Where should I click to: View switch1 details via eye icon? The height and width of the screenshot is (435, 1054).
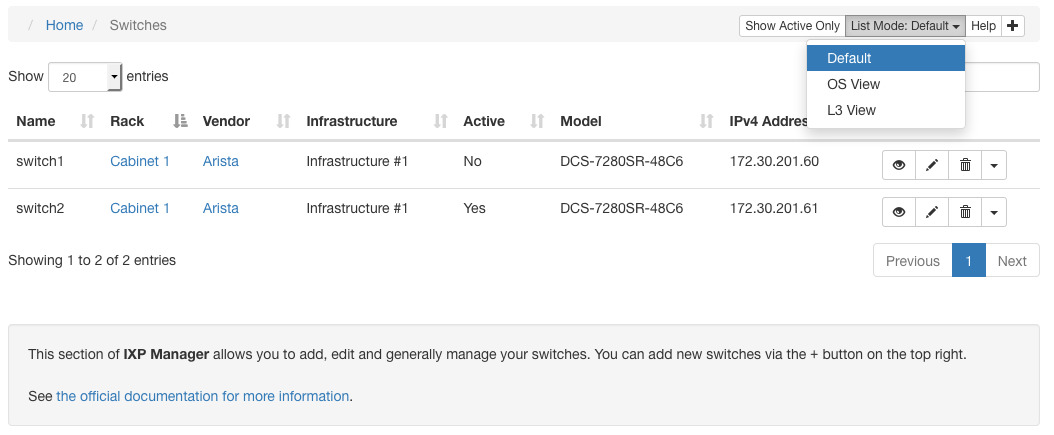tap(899, 165)
